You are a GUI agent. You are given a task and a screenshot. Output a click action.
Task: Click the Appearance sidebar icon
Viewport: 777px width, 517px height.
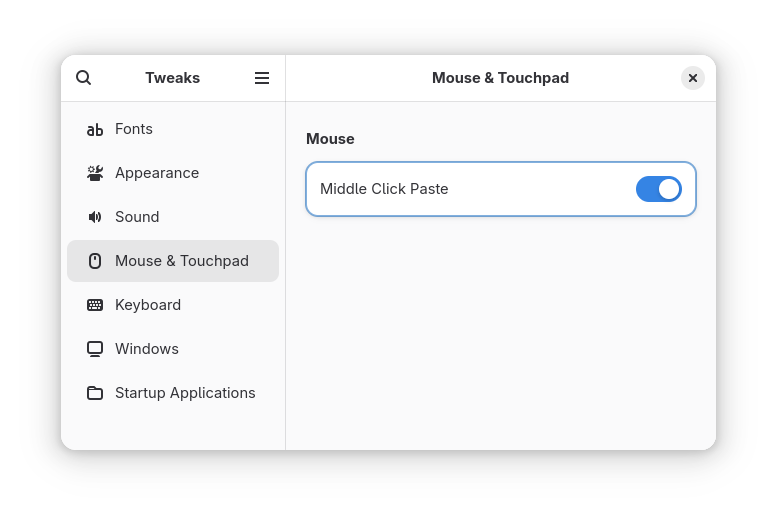click(95, 173)
